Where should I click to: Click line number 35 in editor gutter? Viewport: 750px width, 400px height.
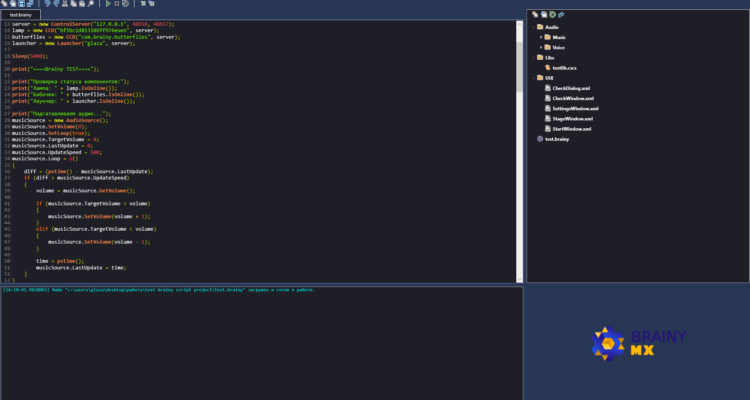7,165
